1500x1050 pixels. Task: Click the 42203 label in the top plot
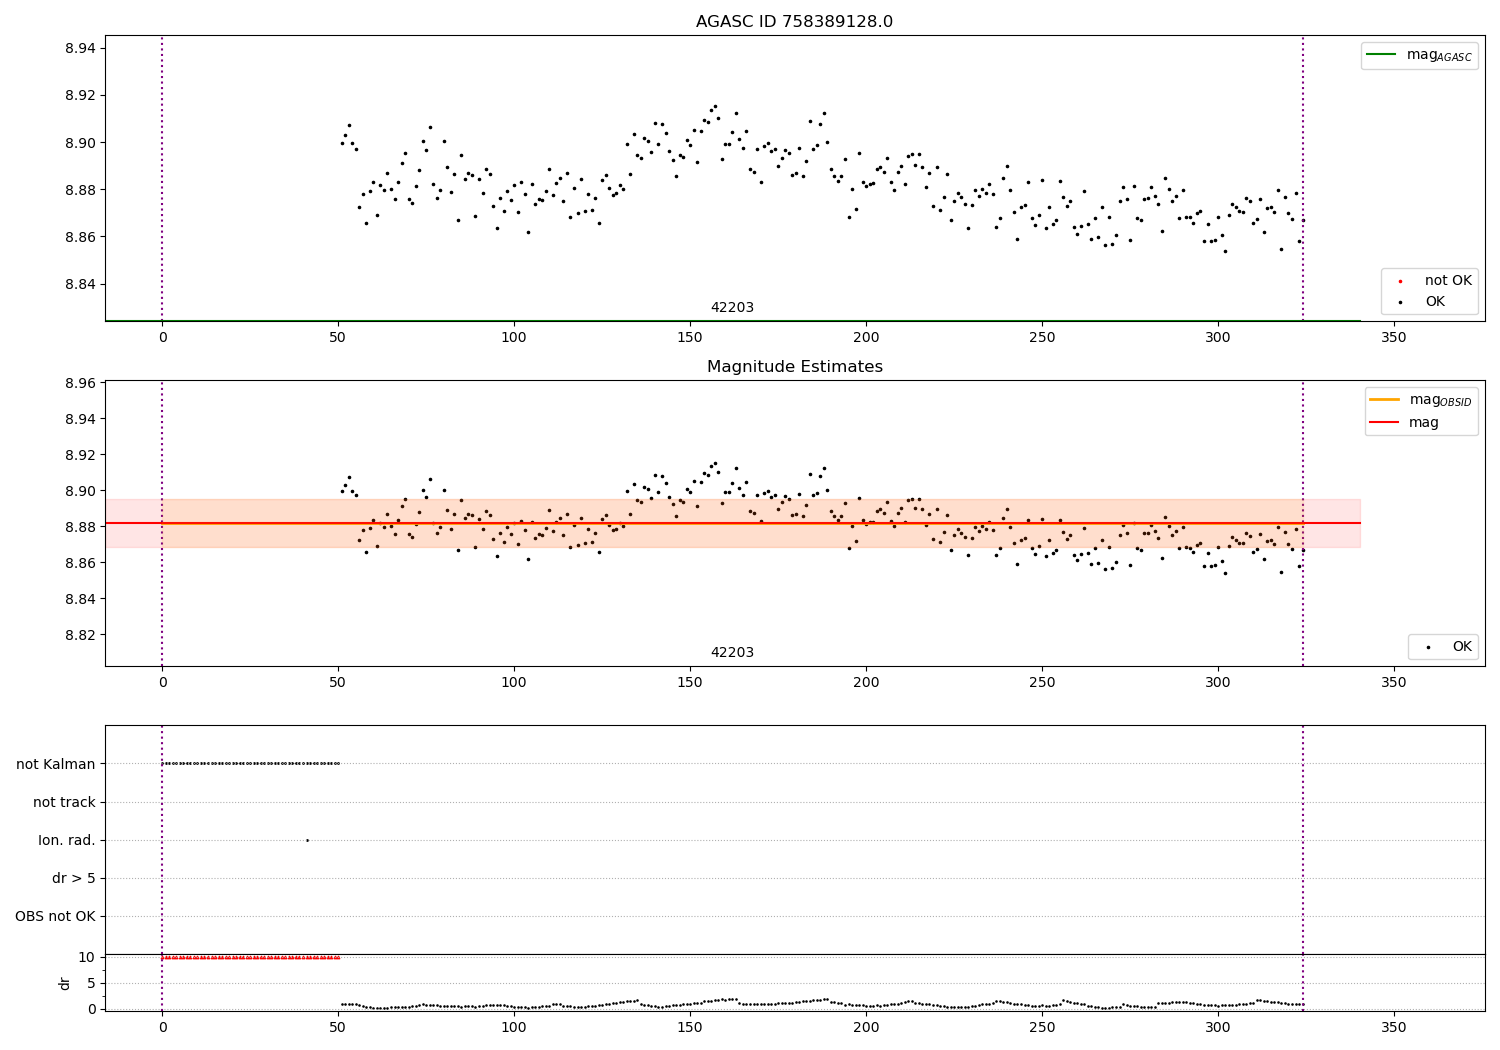732,308
